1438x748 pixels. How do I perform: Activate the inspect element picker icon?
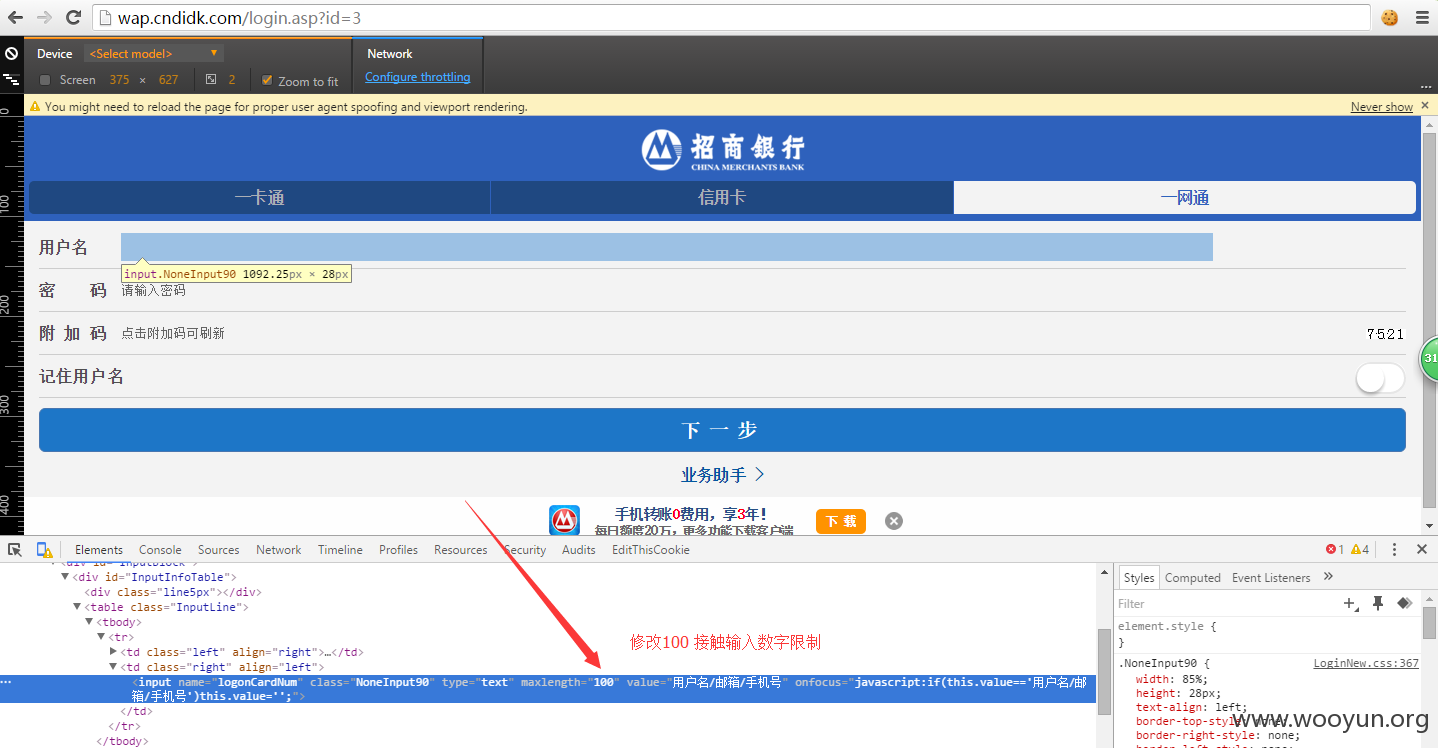[15, 549]
